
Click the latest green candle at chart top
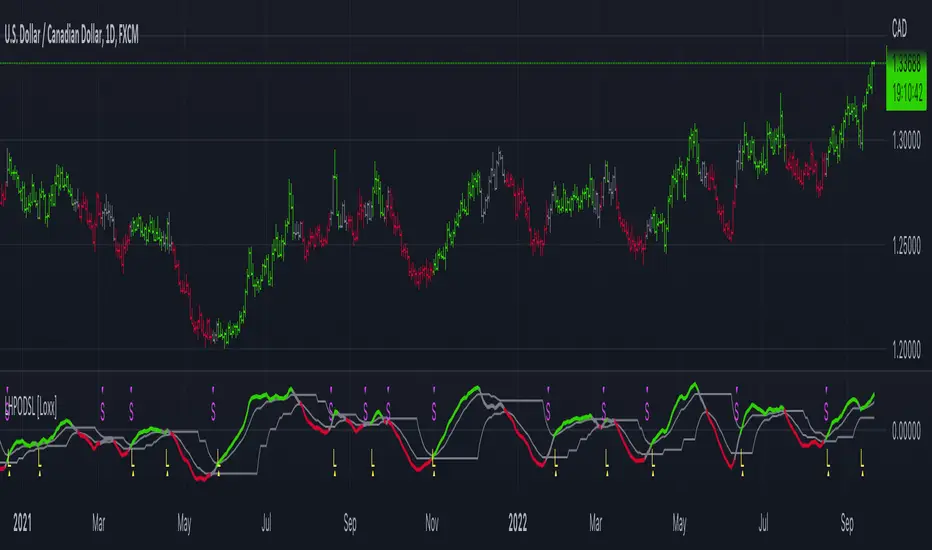873,68
